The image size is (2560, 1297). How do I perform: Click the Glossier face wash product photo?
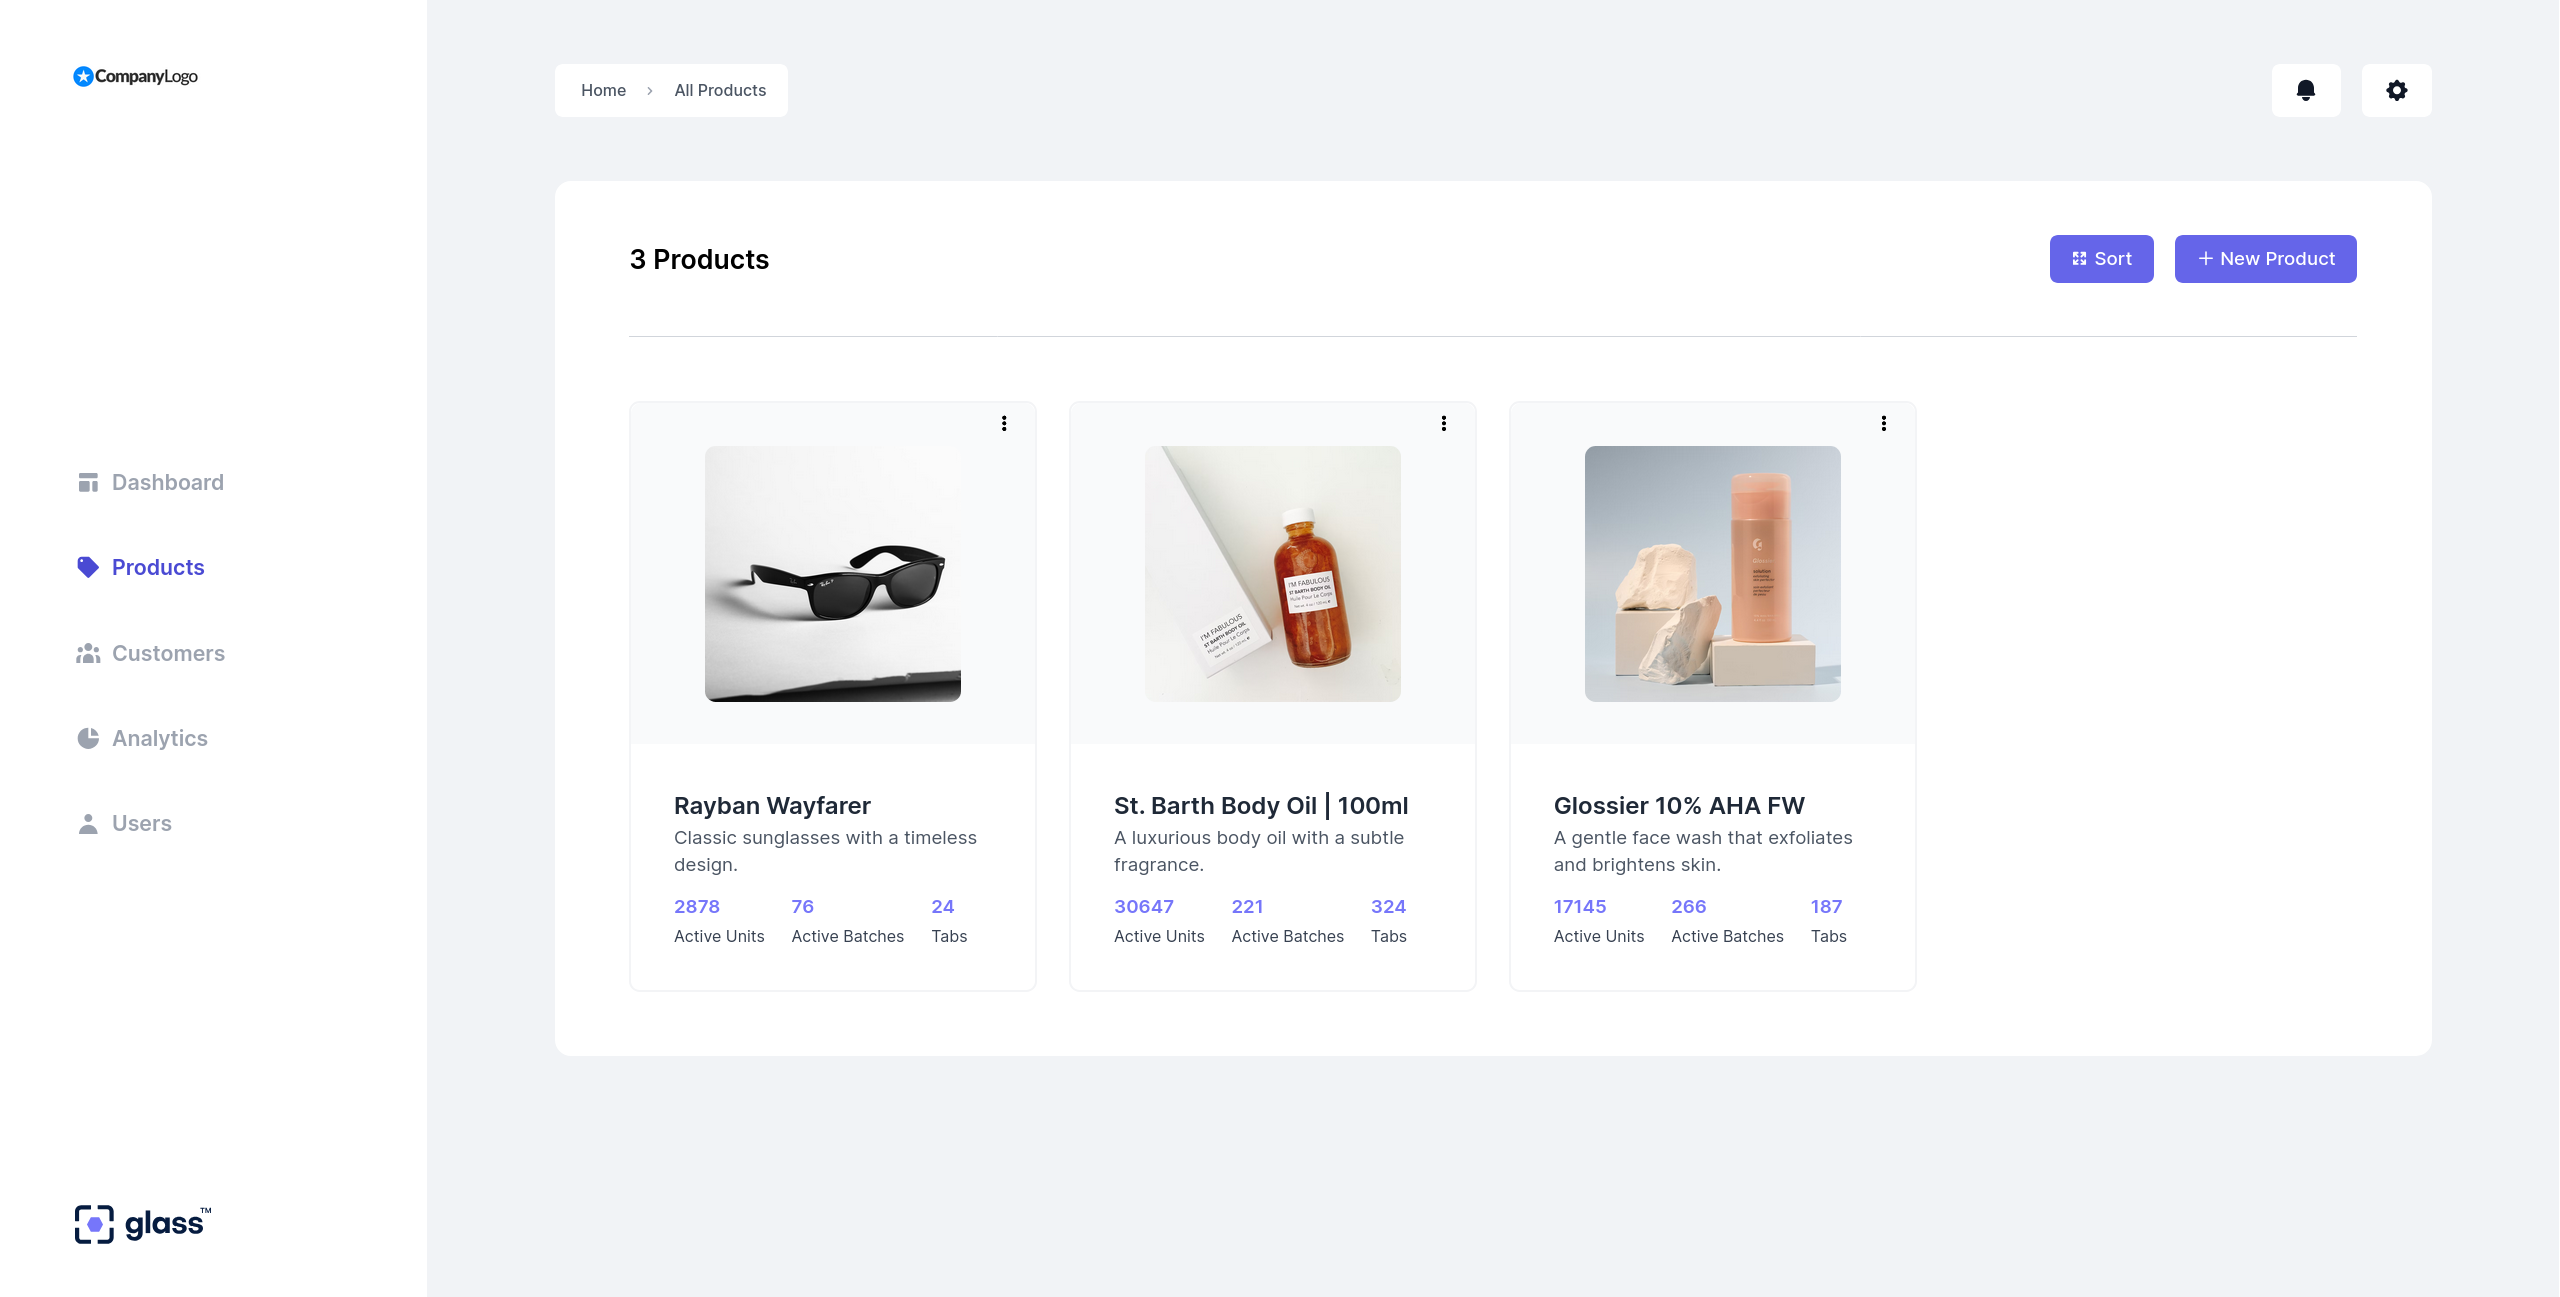coord(1712,574)
